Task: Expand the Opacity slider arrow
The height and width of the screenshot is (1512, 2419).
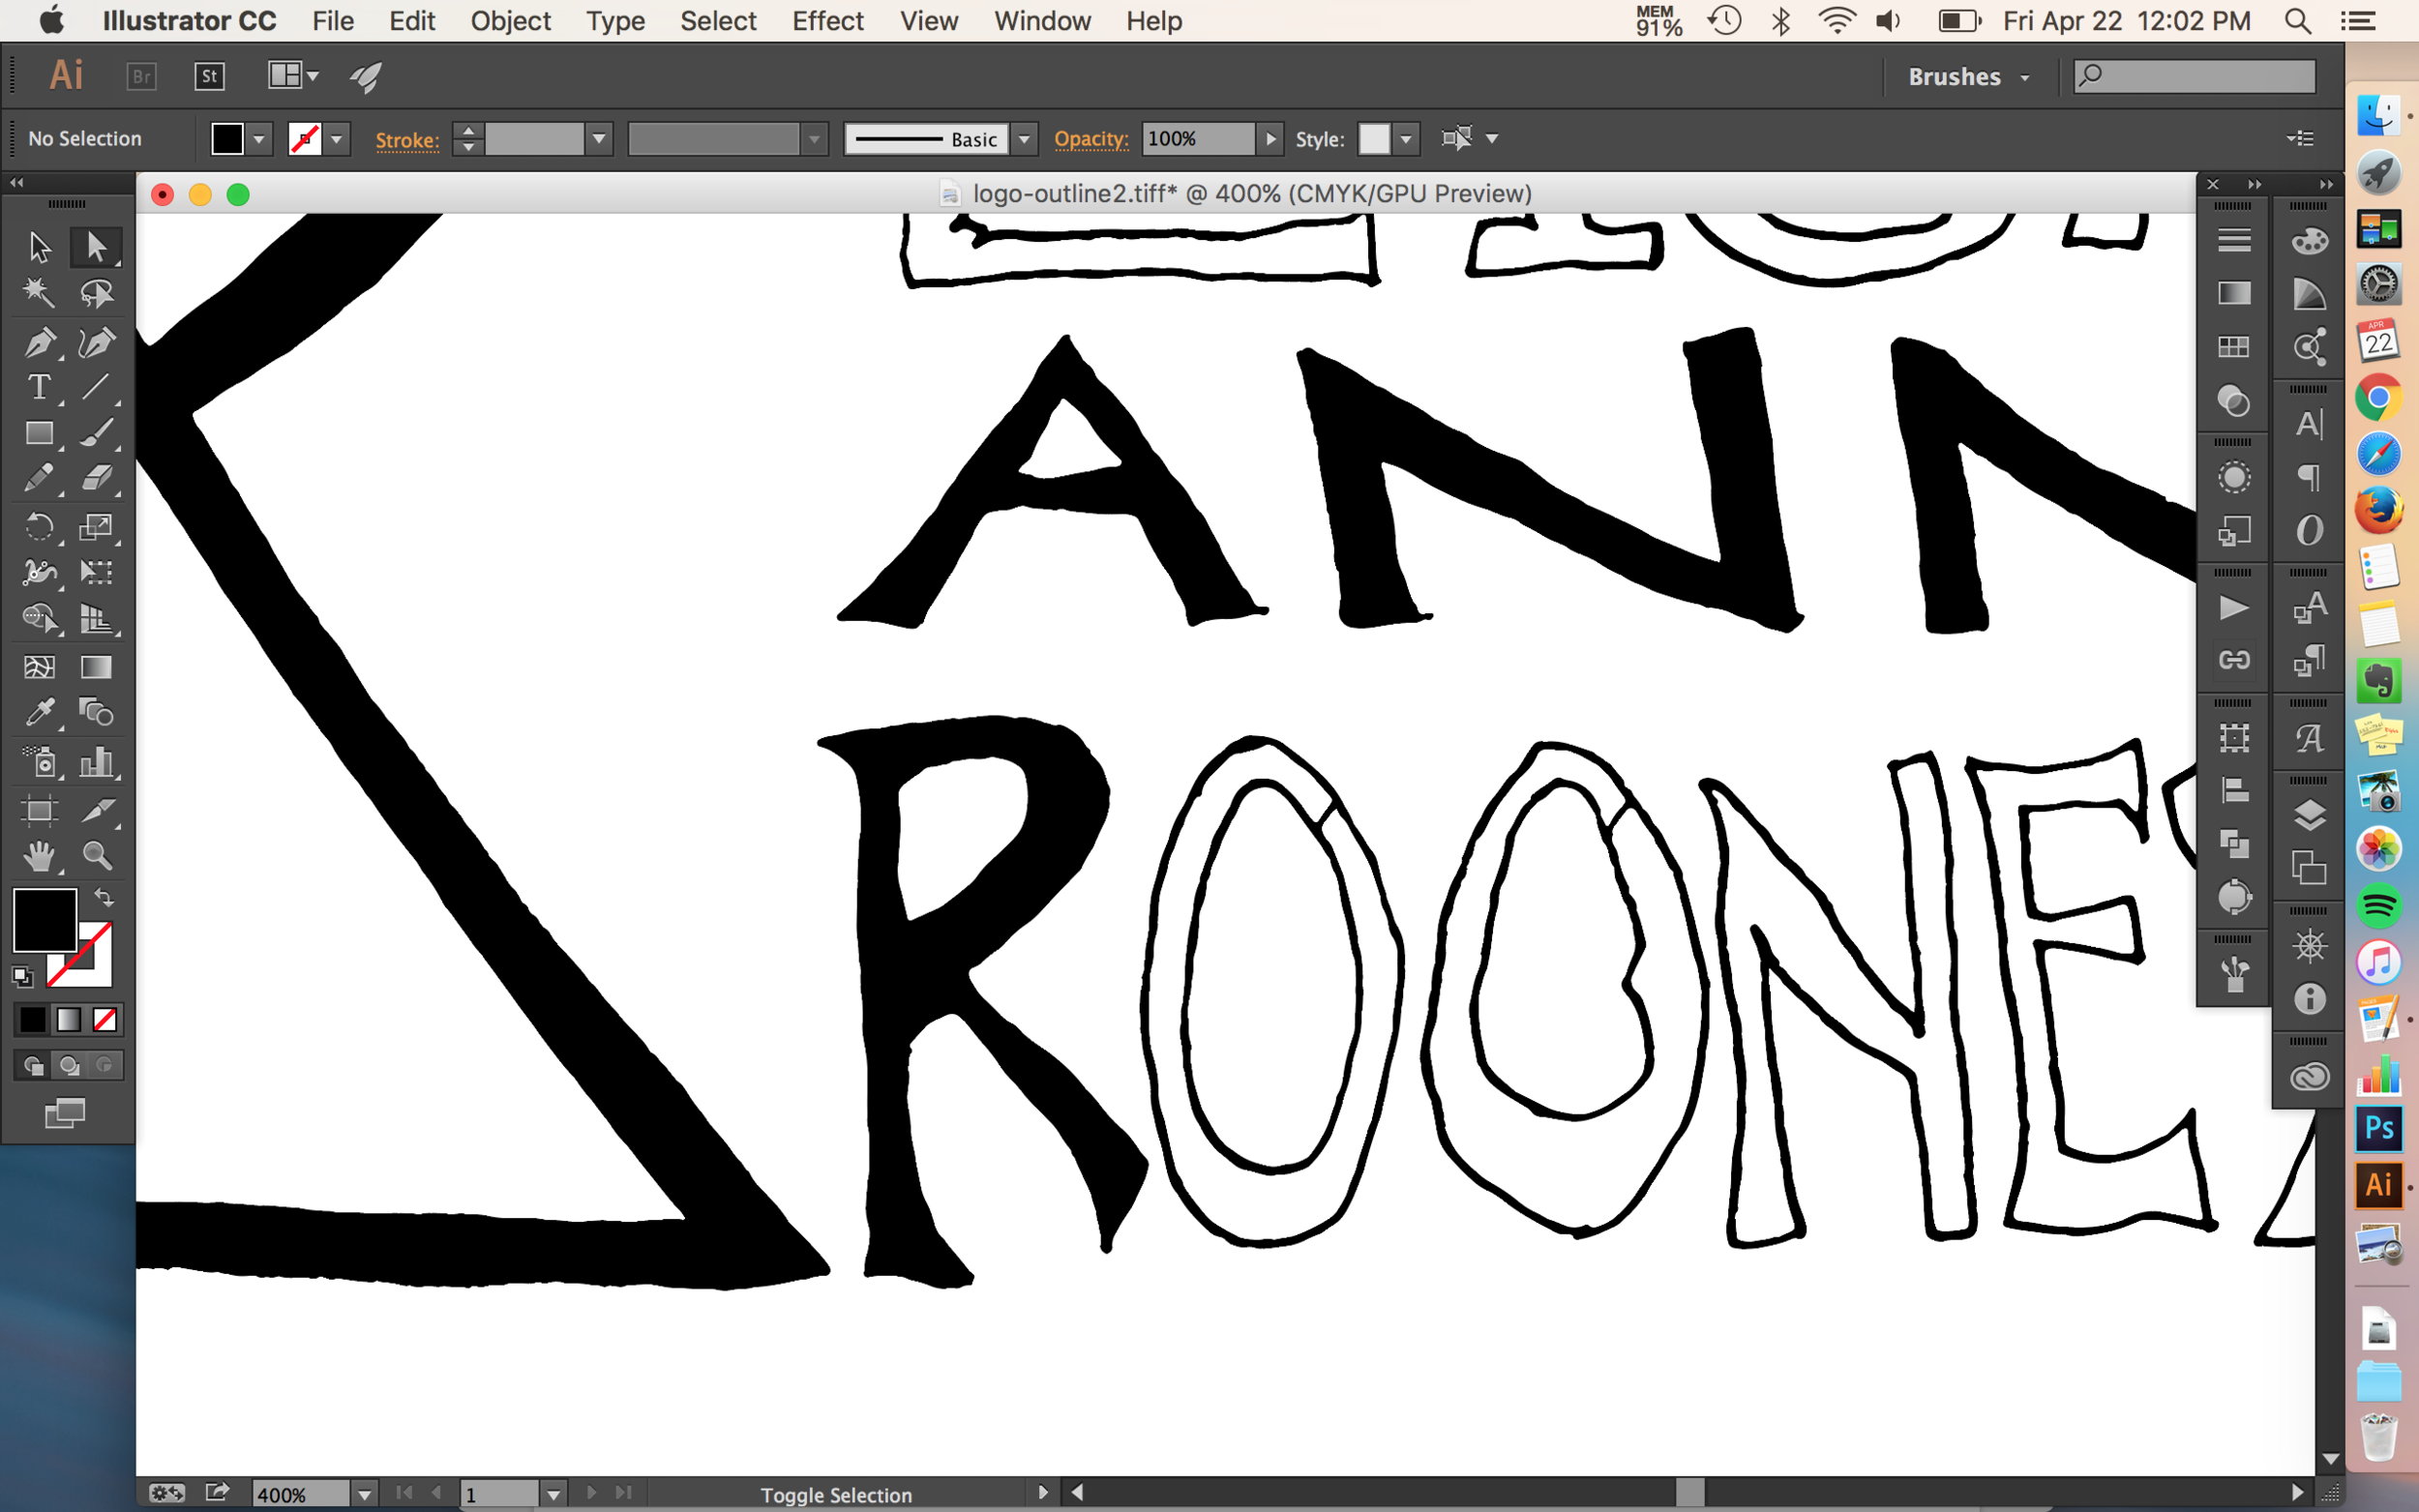Action: (1270, 139)
